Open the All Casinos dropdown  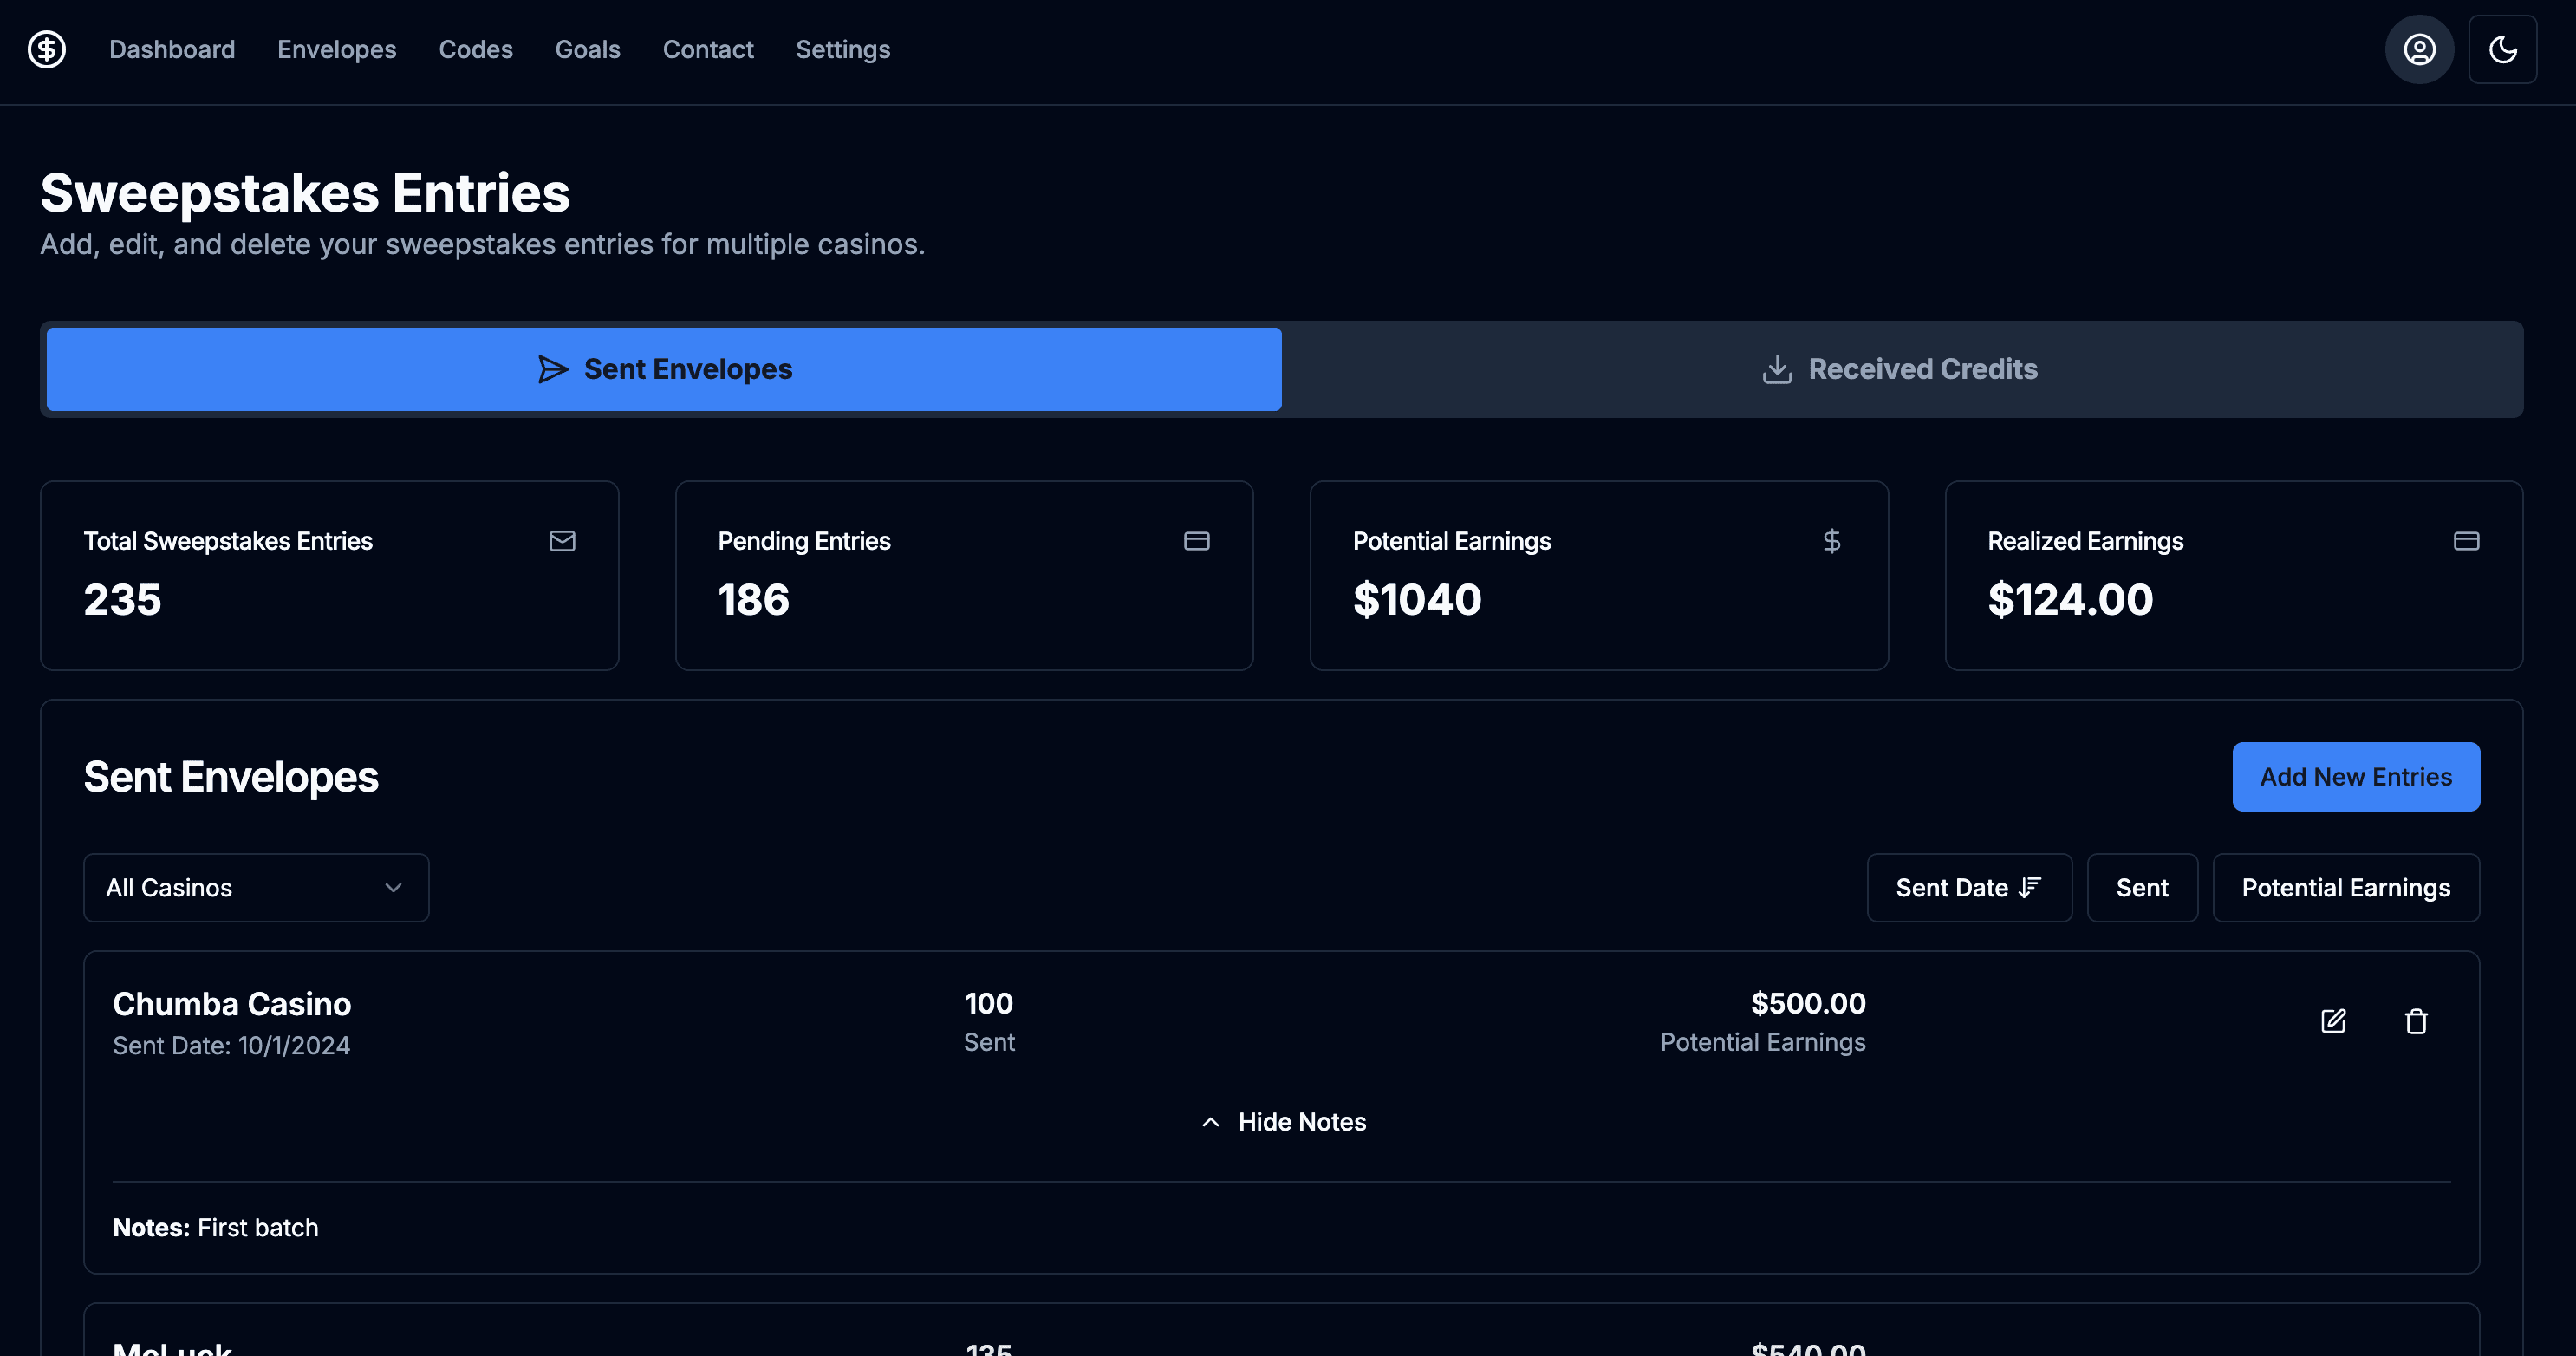[x=256, y=888]
